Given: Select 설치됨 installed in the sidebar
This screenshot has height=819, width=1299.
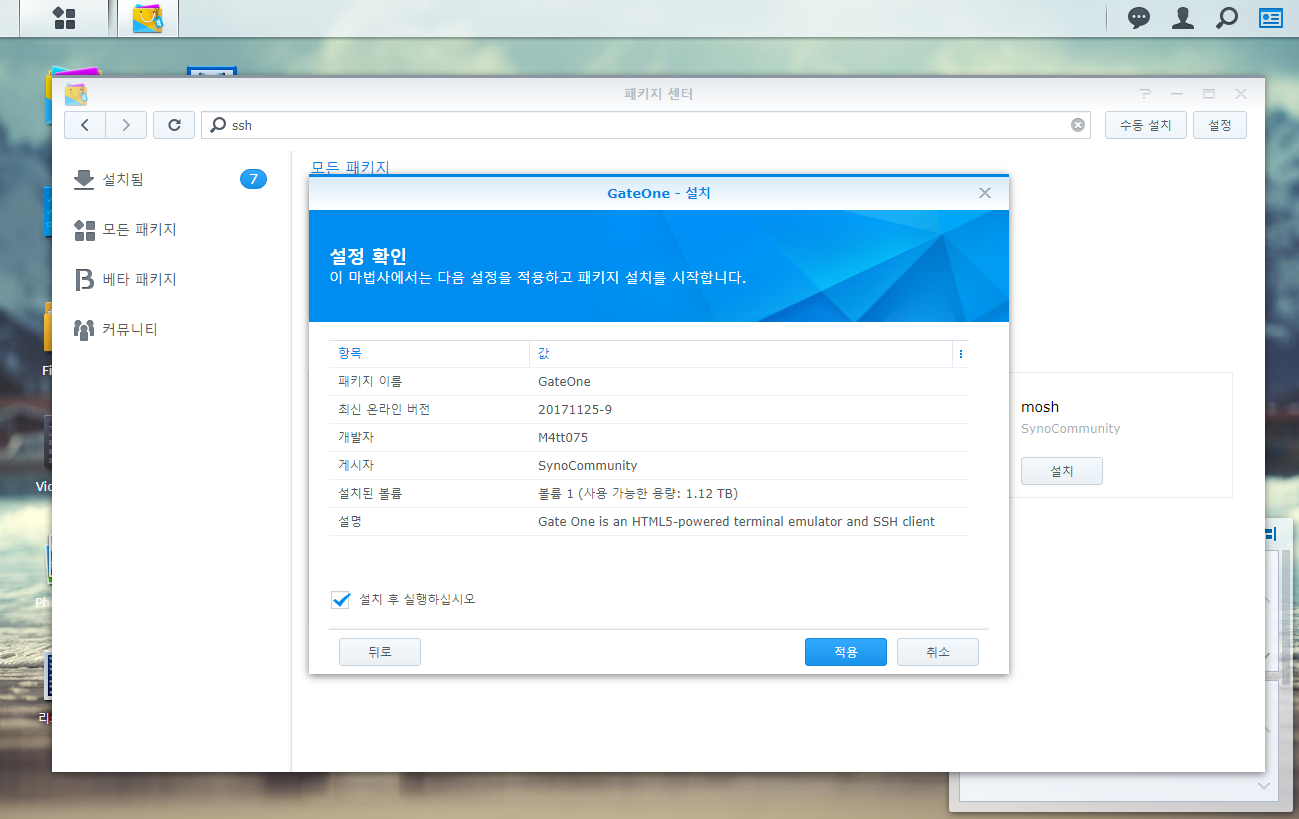Looking at the screenshot, I should coord(171,179).
